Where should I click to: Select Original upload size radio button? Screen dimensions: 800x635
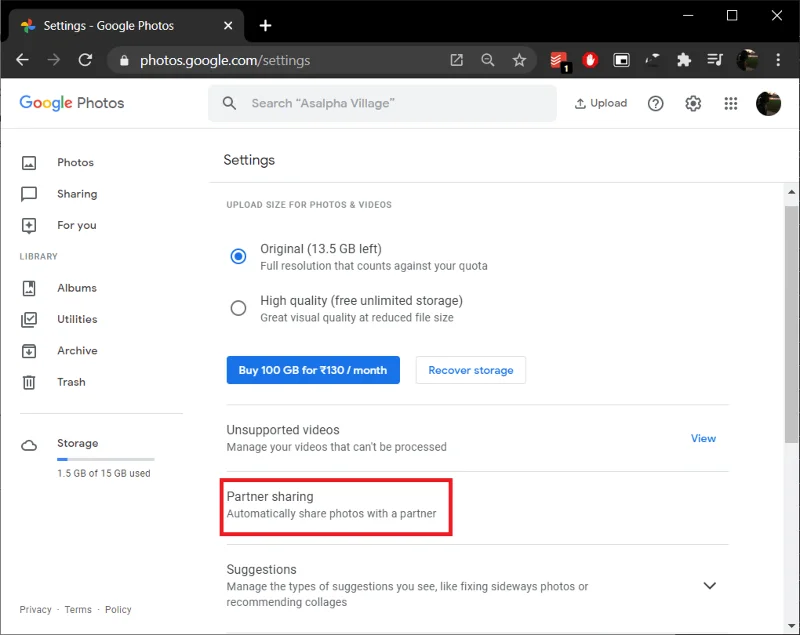(x=238, y=256)
